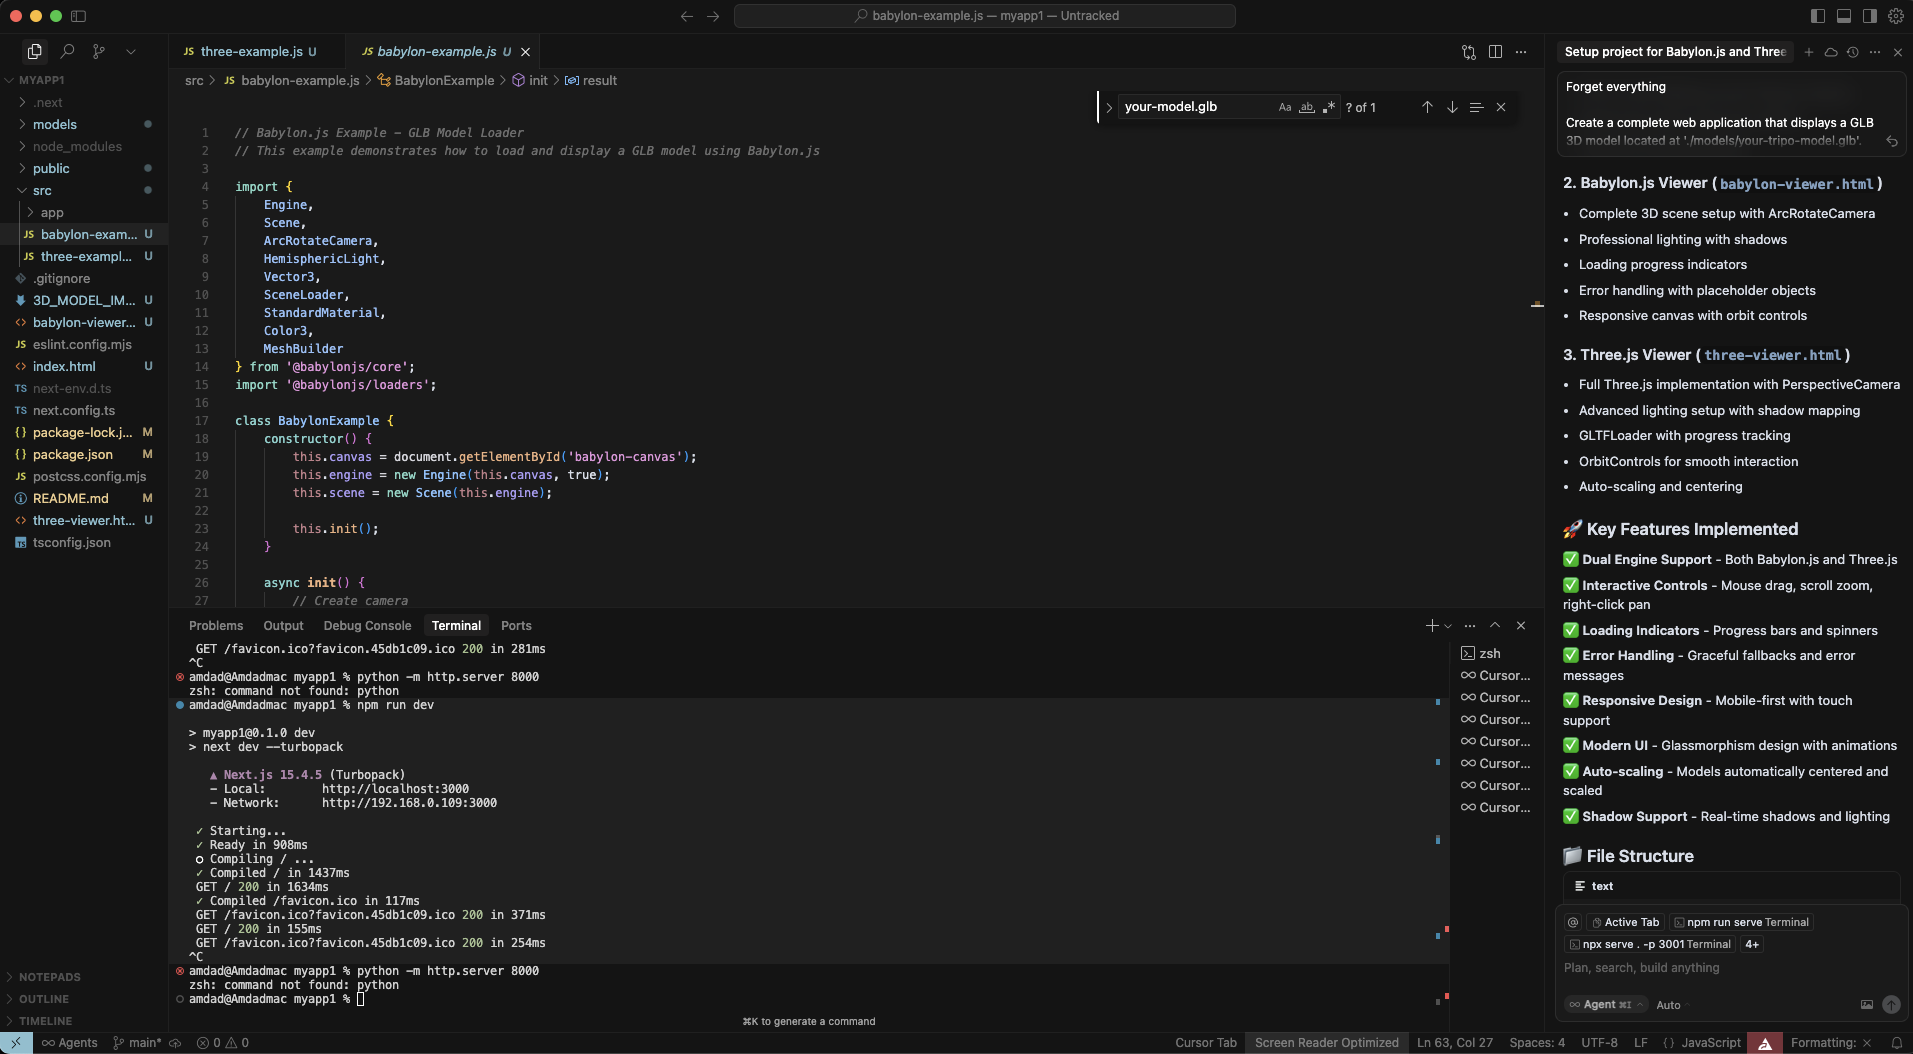
Task: Collapse the MYAPP1 project root
Action: point(84,80)
